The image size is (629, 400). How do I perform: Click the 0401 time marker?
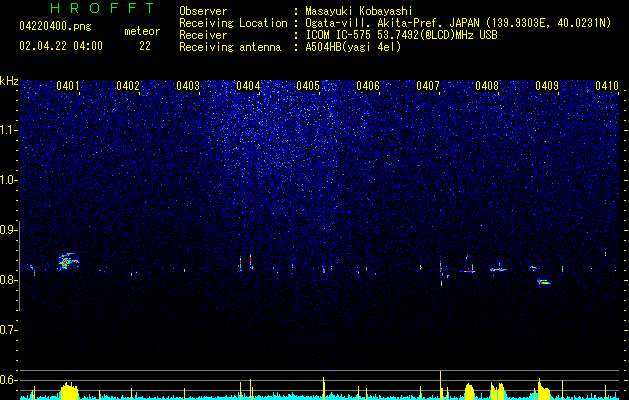(x=68, y=86)
